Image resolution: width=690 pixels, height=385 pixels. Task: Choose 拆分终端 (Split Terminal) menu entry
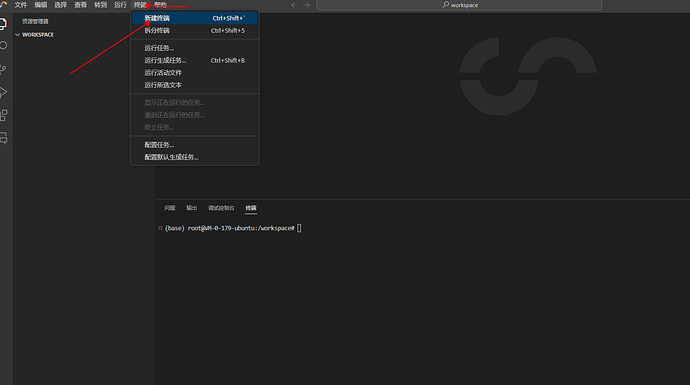(x=195, y=30)
